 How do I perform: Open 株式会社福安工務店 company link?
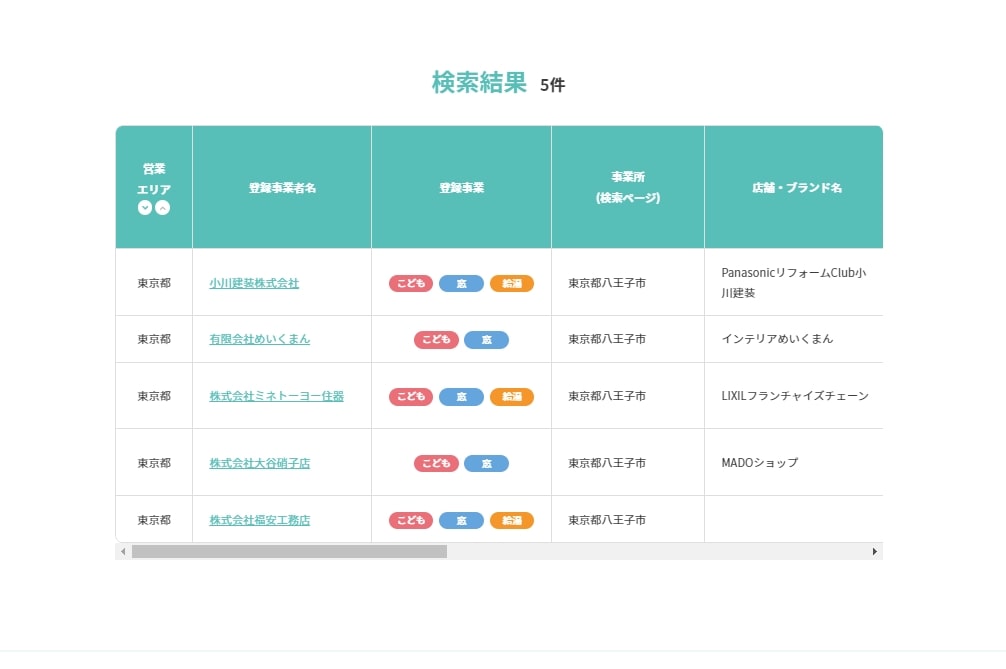coord(259,520)
